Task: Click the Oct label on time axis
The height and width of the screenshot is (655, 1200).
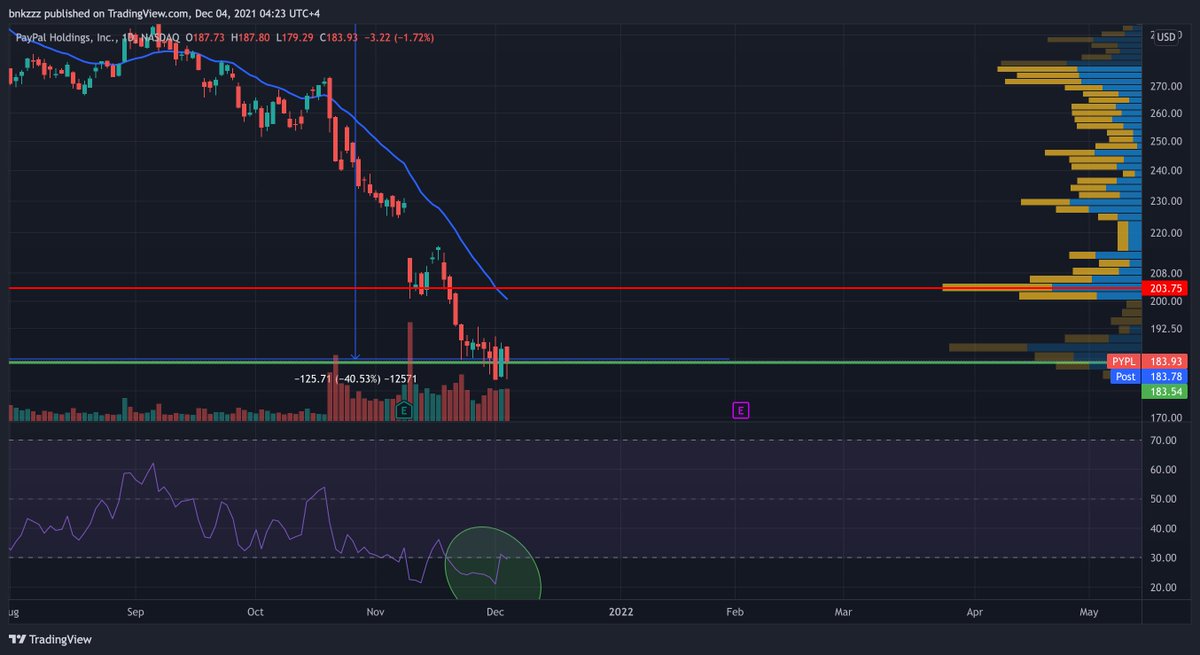Action: coord(255,611)
